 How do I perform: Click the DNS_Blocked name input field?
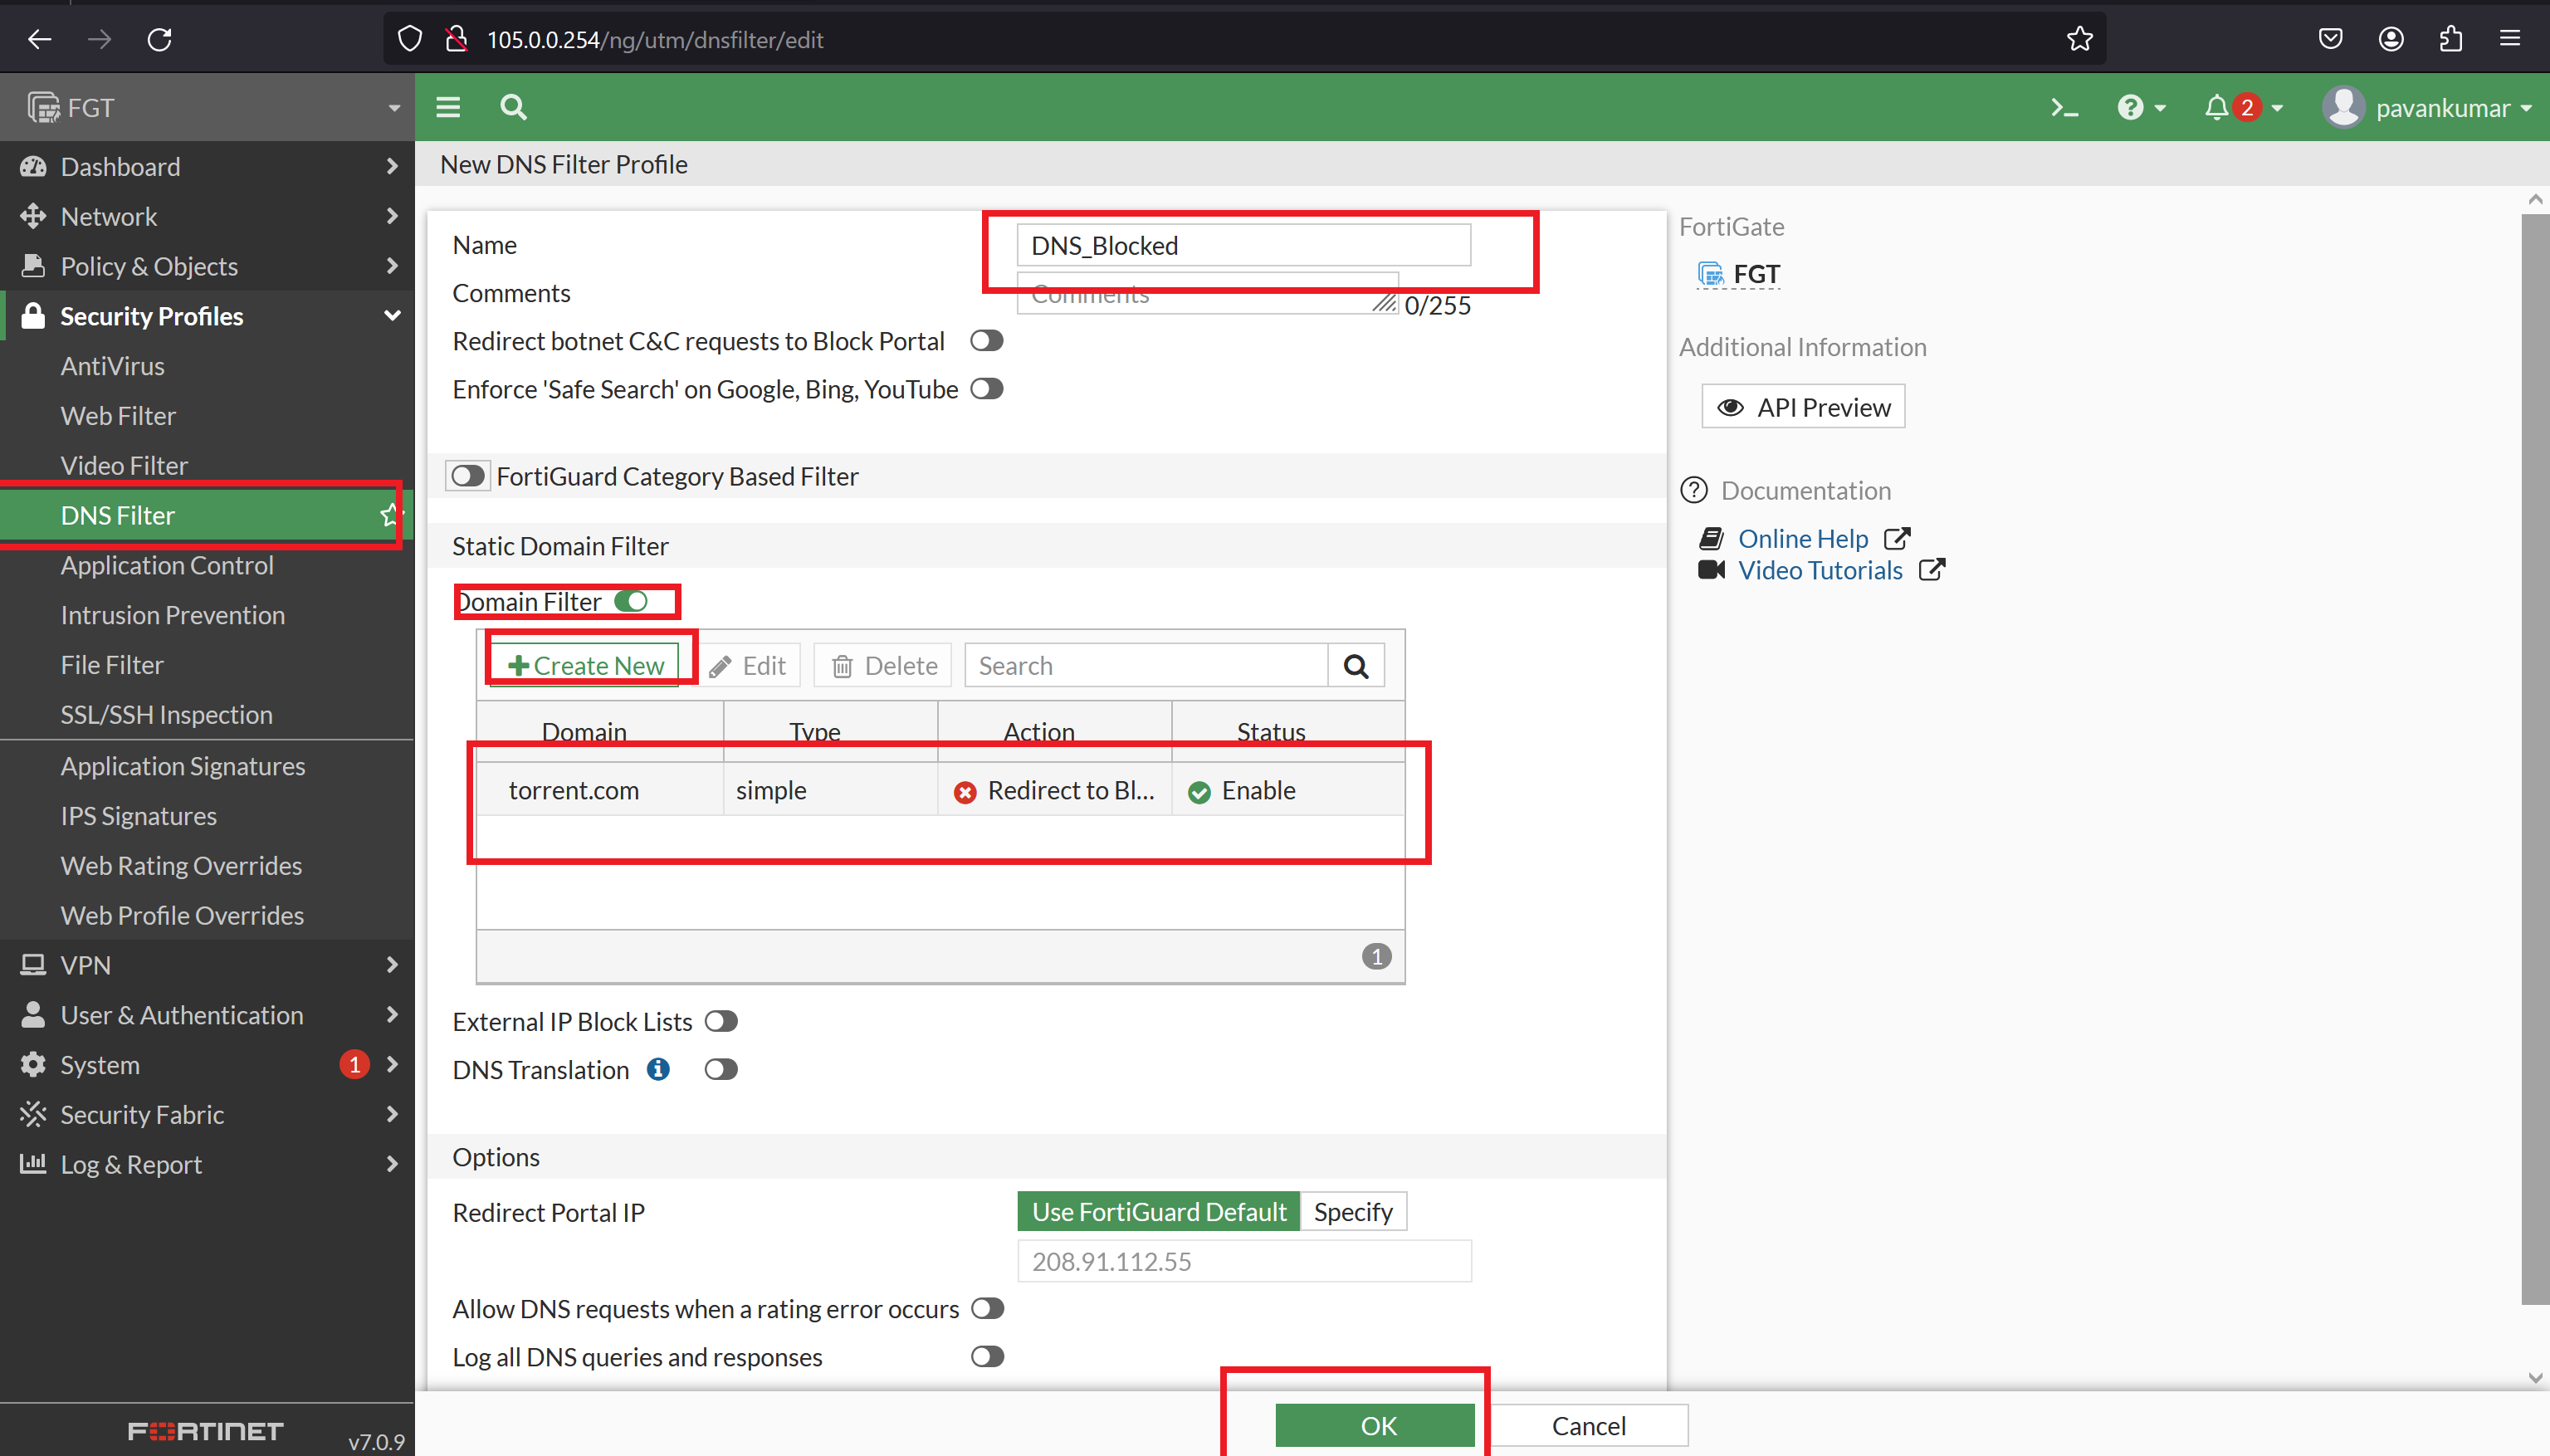pyautogui.click(x=1243, y=244)
